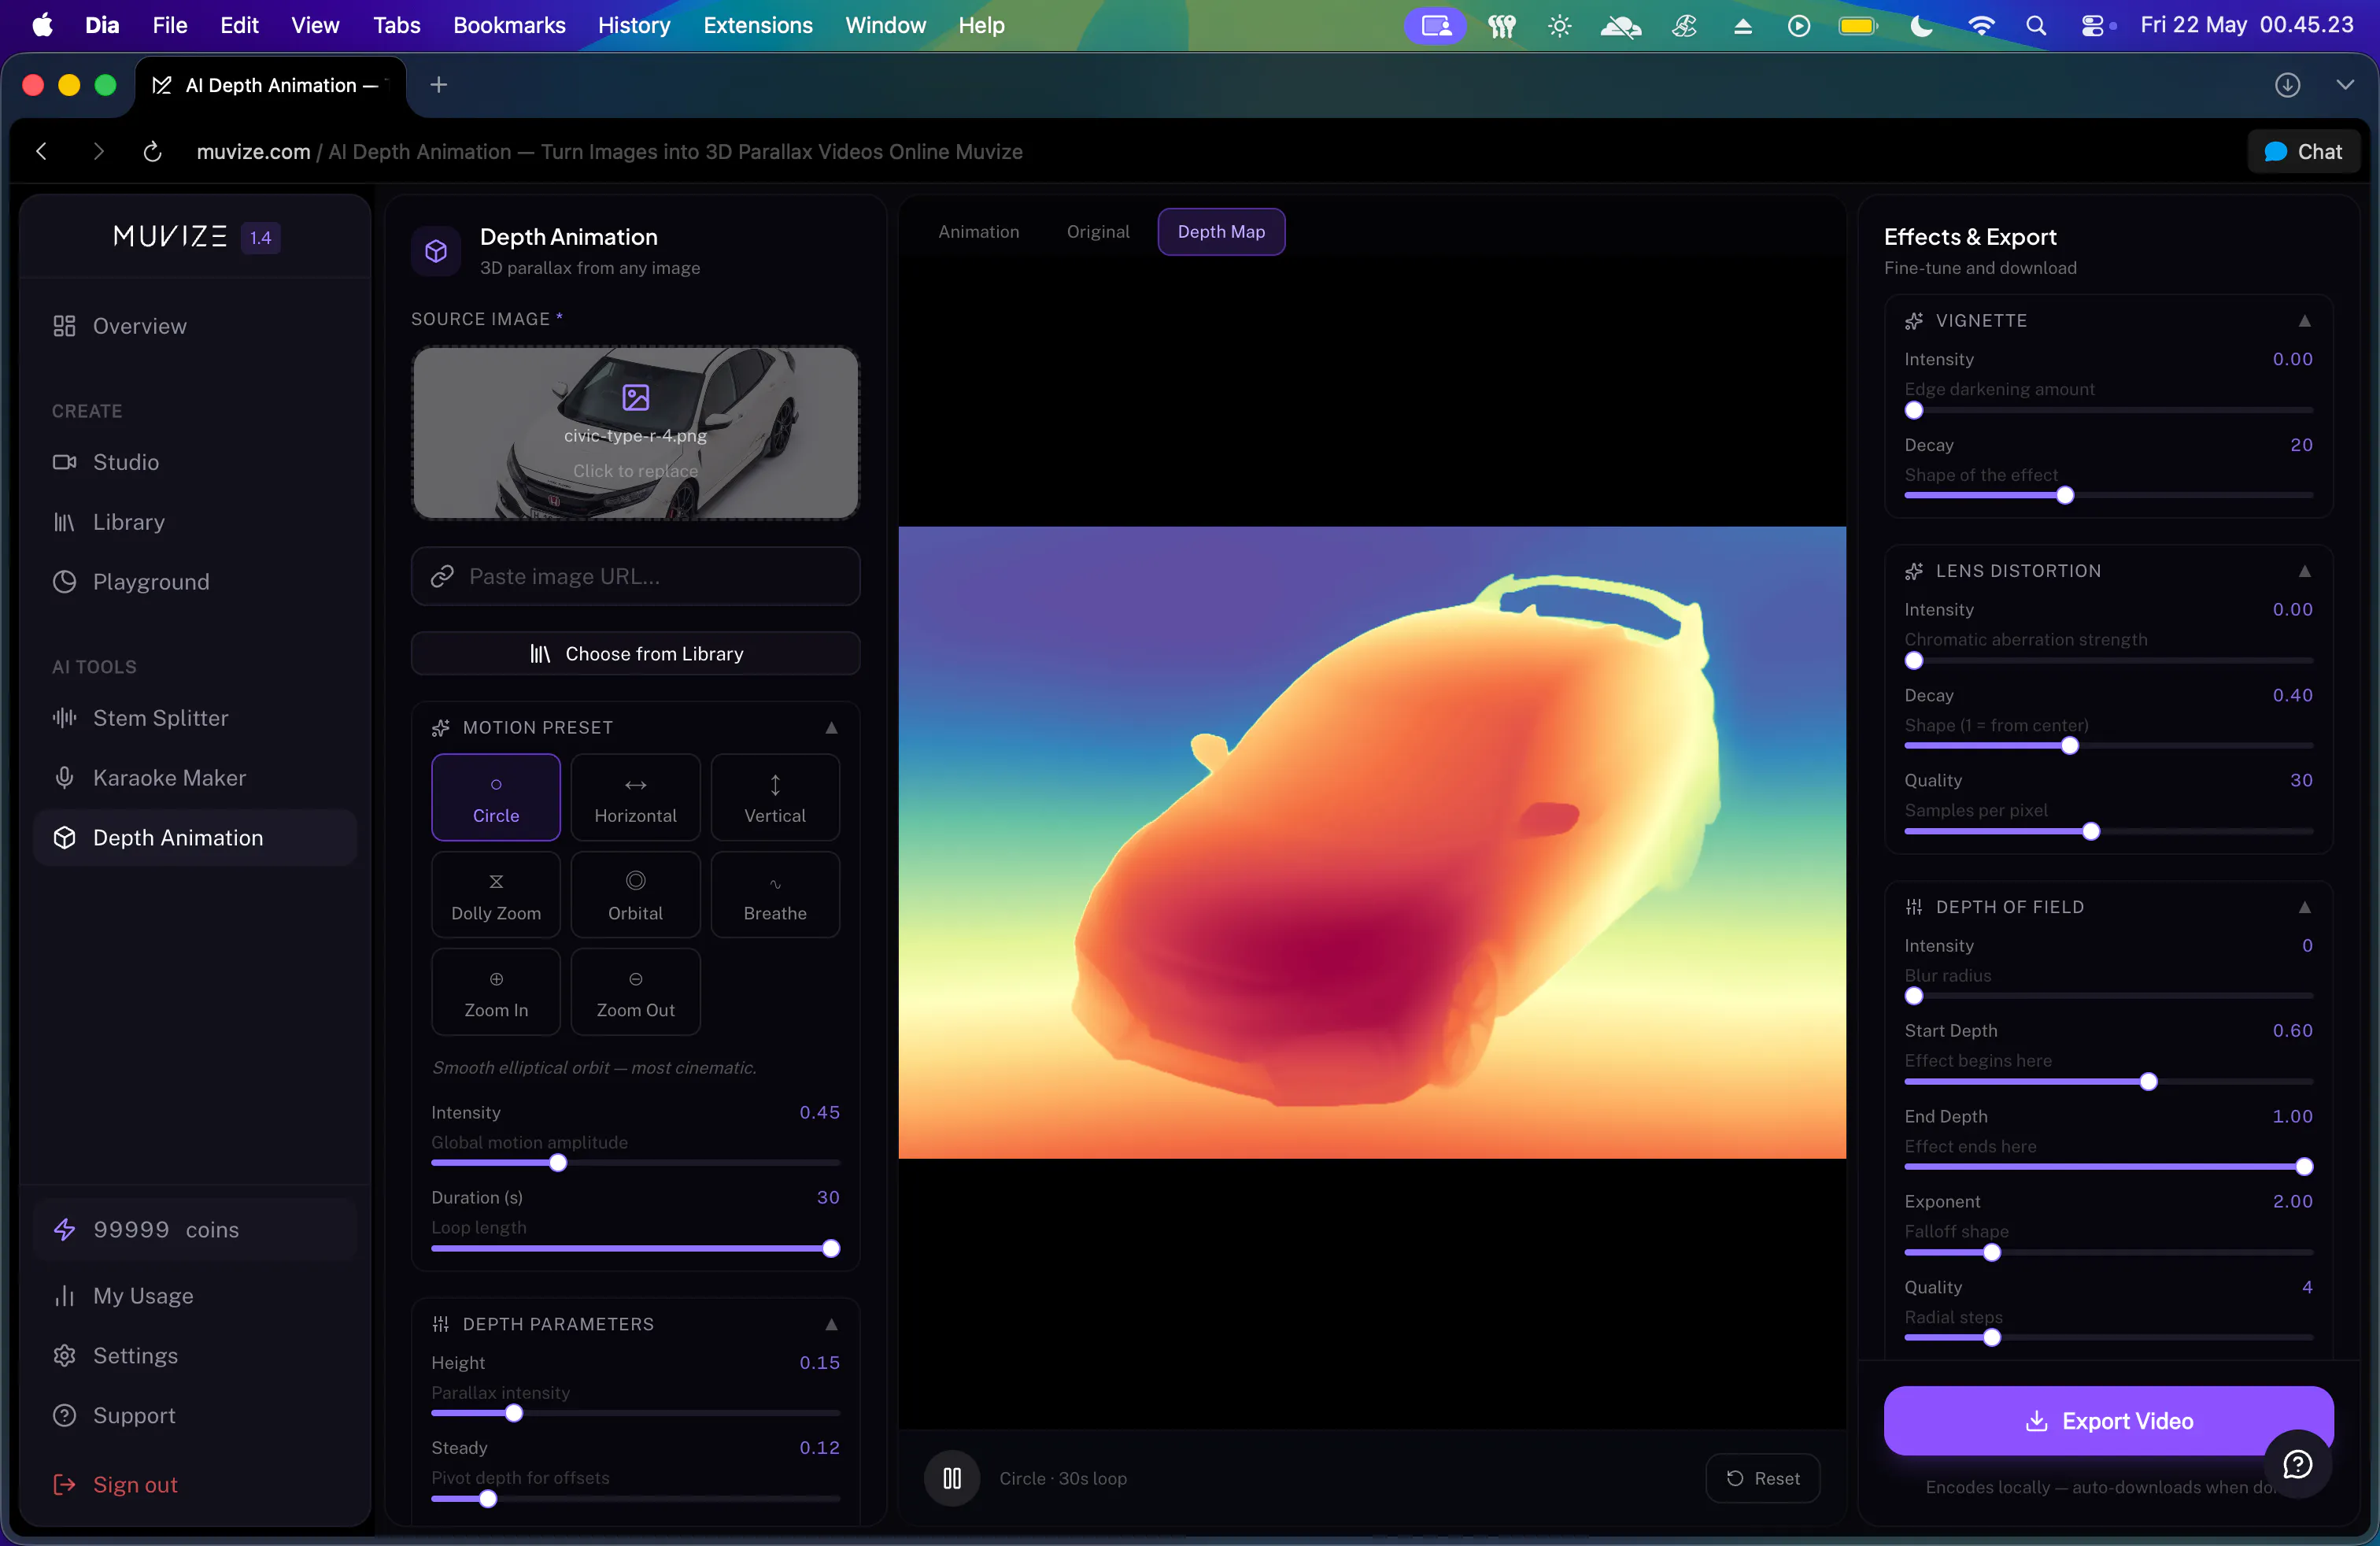Open the browser downloads icon
This screenshot has width=2380, height=1546.
tap(2287, 85)
